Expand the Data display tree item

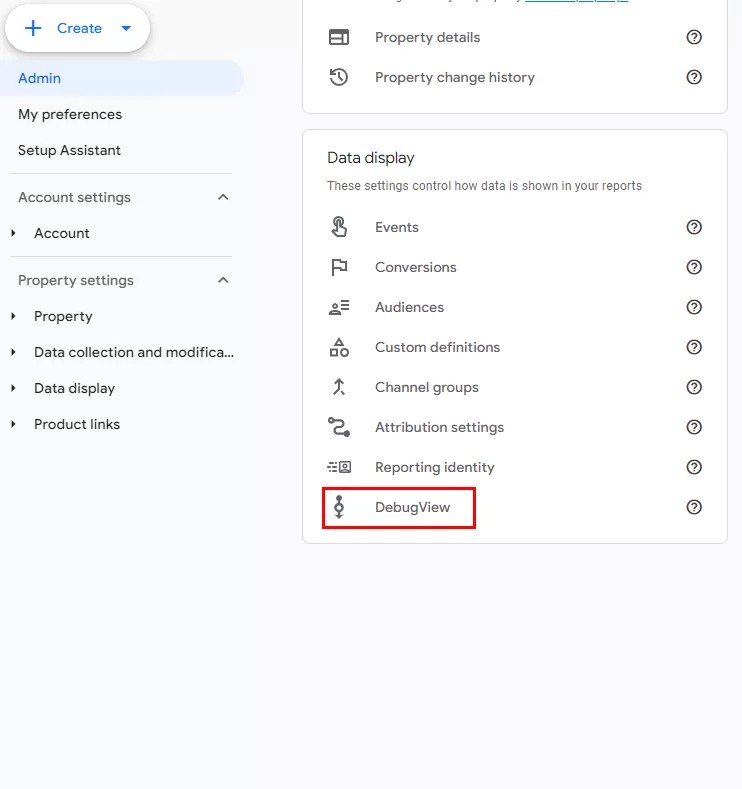pyautogui.click(x=14, y=388)
